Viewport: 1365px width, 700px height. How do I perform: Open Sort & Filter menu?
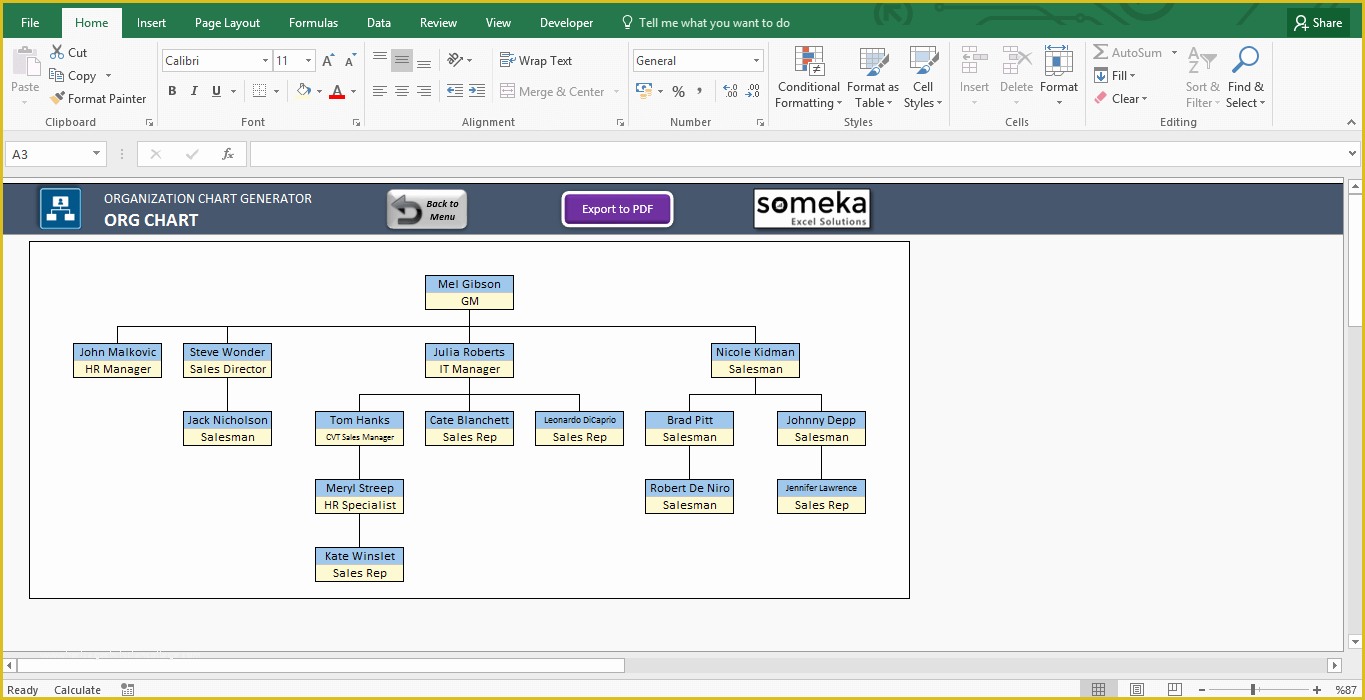coord(1203,78)
